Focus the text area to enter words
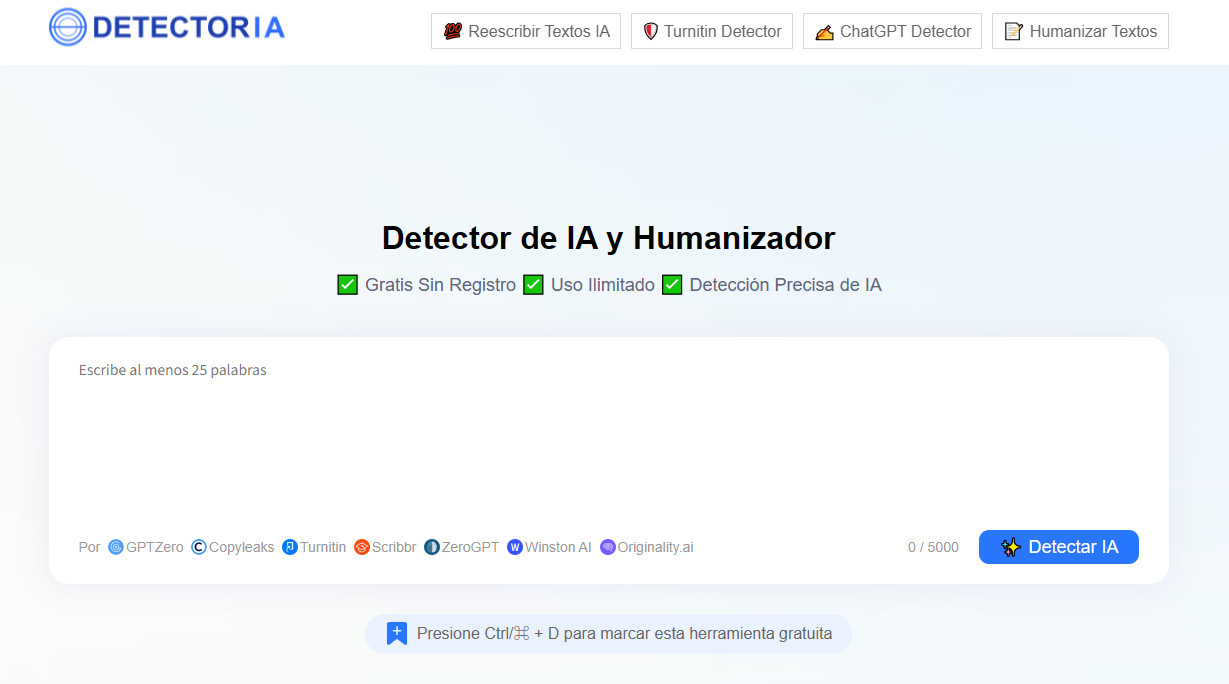This screenshot has width=1229, height=684. pyautogui.click(x=608, y=440)
